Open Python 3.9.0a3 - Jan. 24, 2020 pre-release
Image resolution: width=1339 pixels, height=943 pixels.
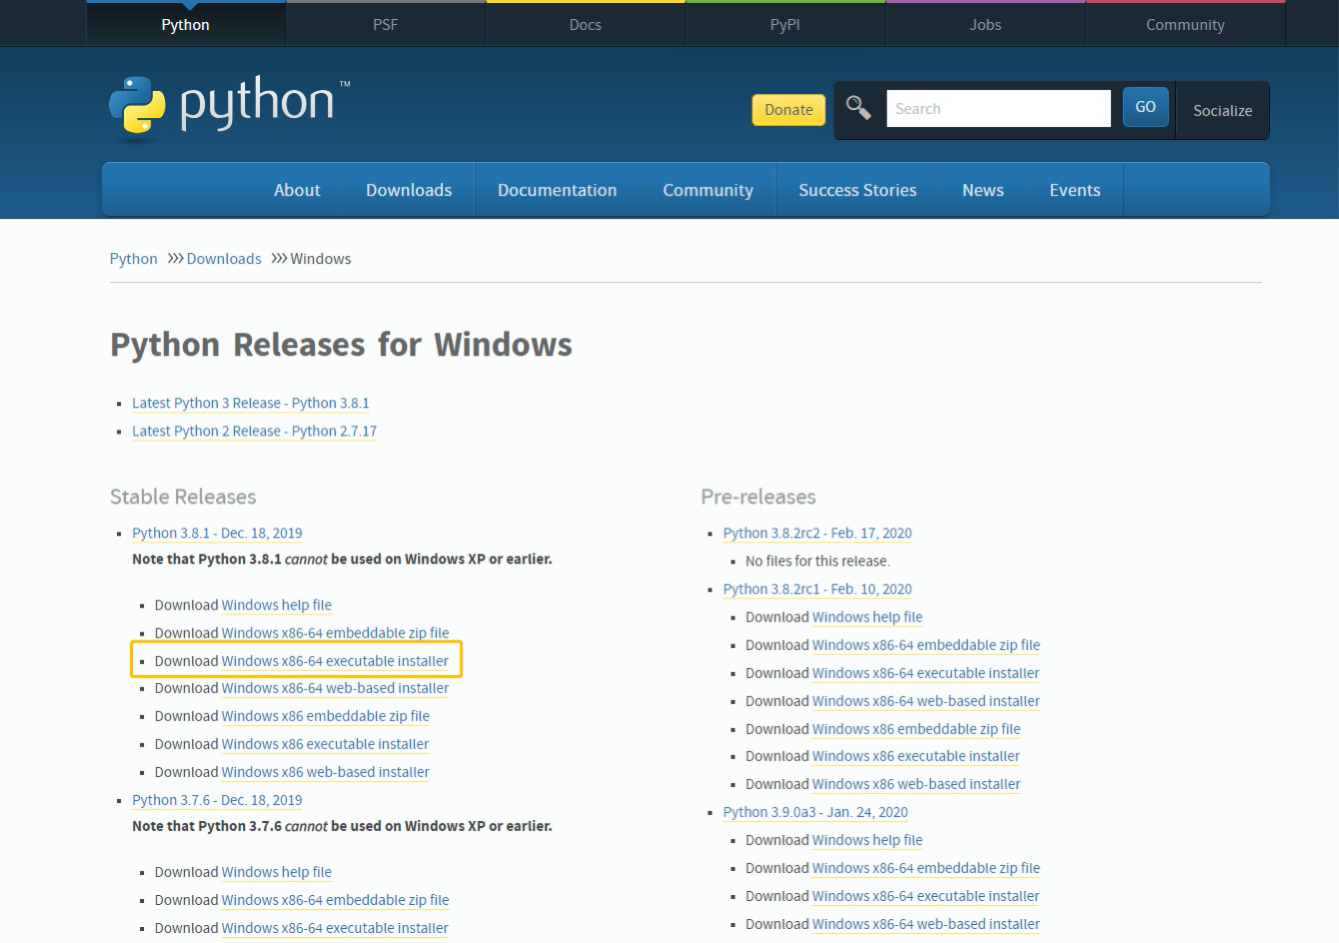pyautogui.click(x=816, y=812)
